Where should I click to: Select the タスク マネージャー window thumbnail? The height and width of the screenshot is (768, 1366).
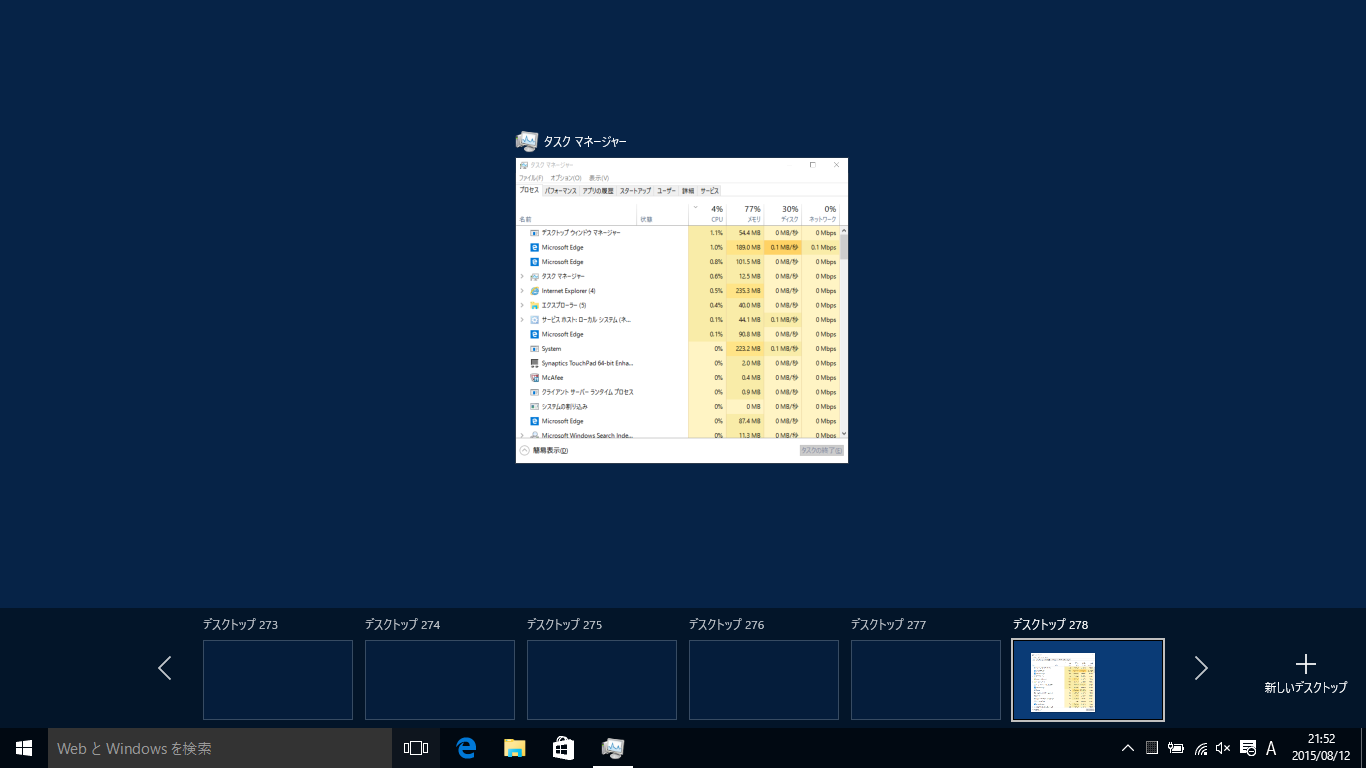(682, 310)
